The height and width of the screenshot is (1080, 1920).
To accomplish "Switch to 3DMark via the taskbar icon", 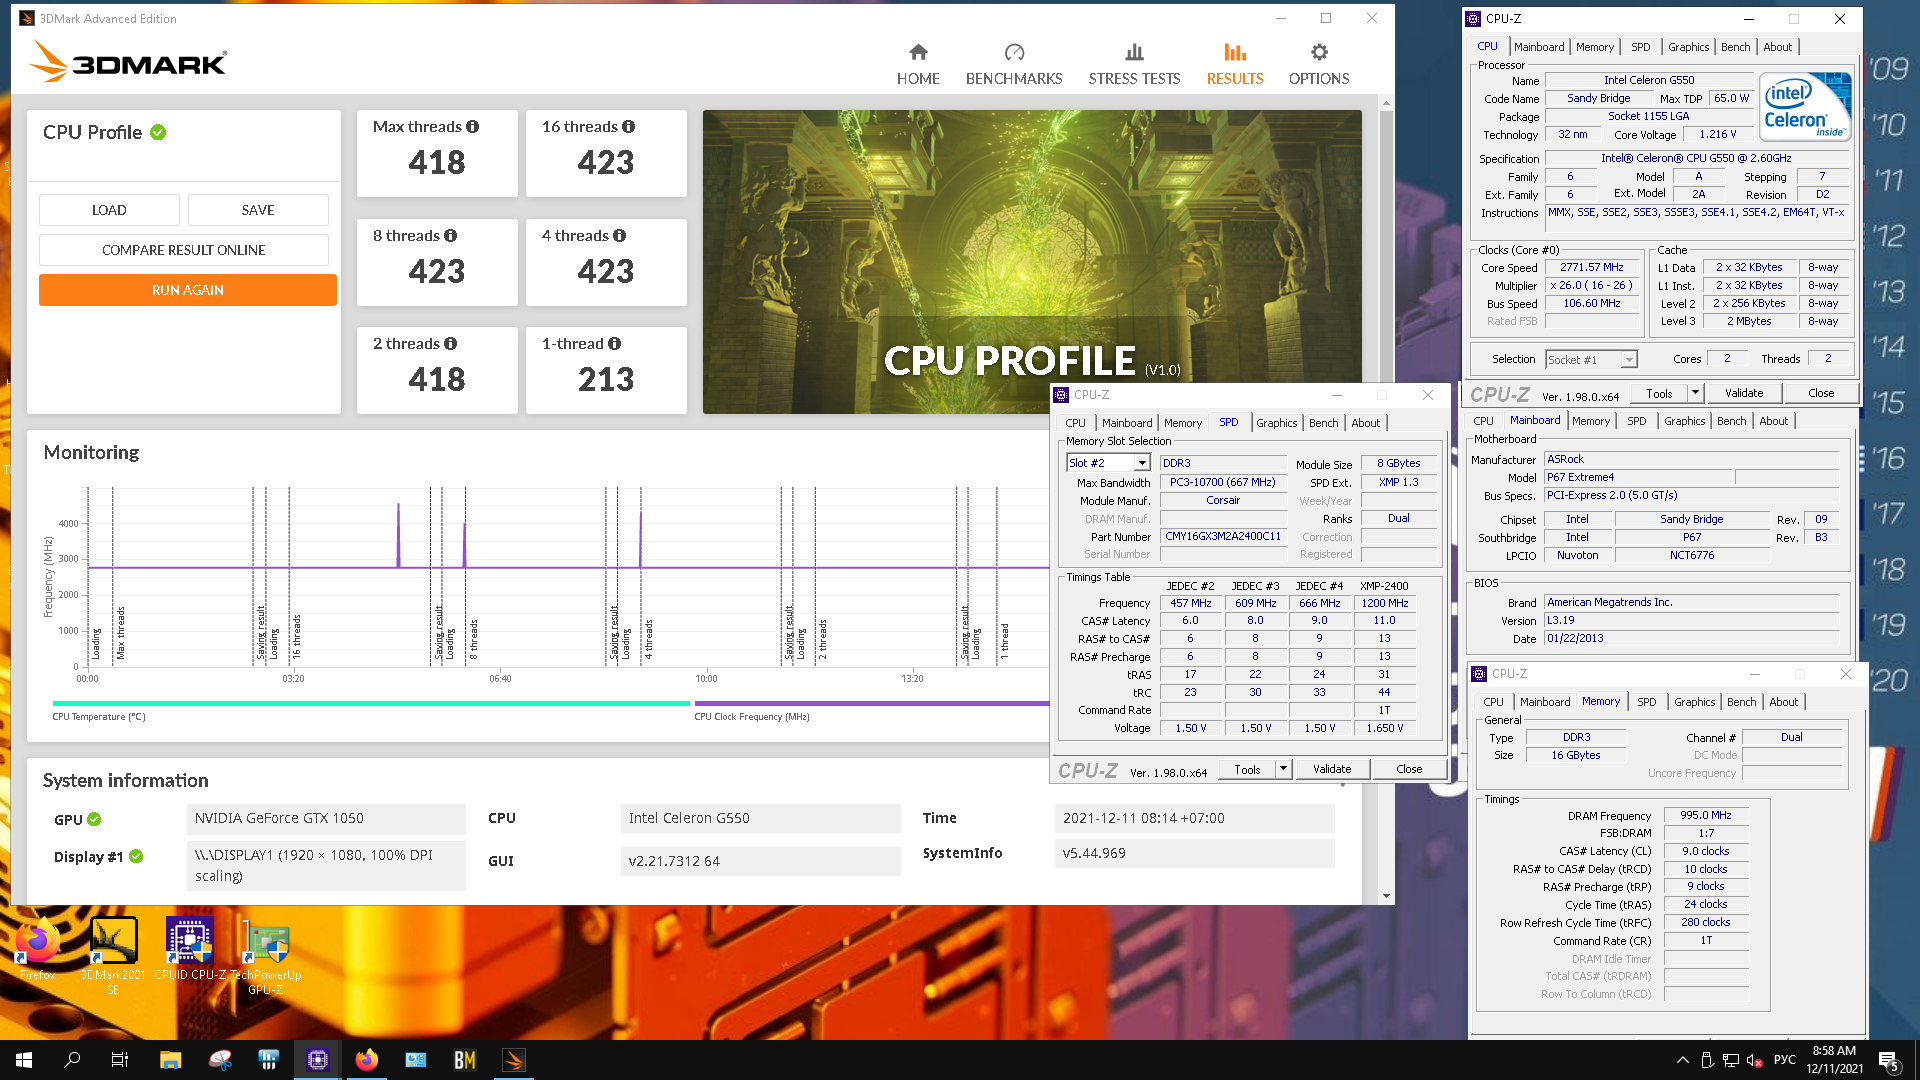I will click(514, 1060).
